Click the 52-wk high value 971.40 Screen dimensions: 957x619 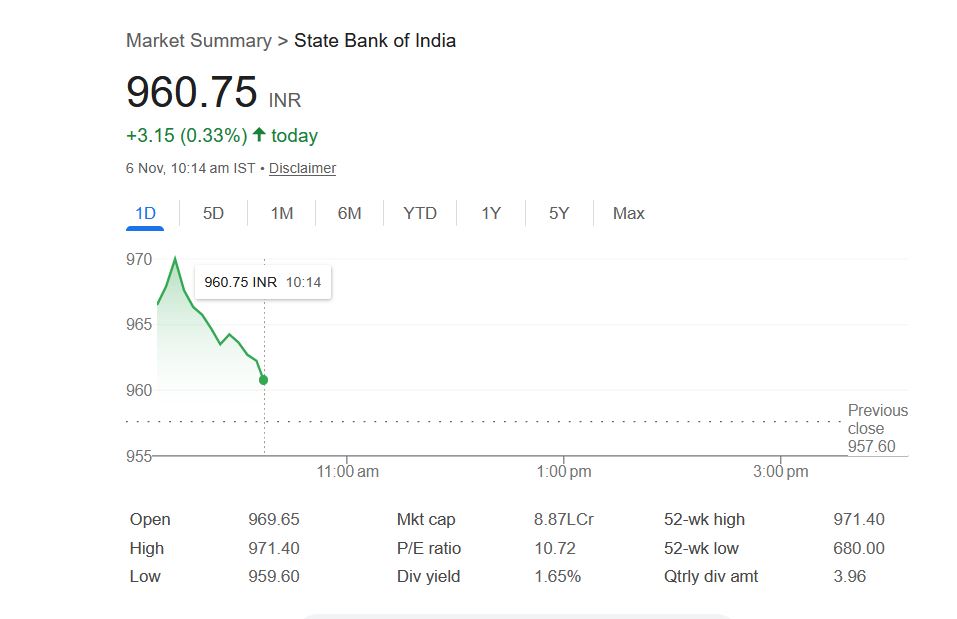pyautogui.click(x=858, y=519)
